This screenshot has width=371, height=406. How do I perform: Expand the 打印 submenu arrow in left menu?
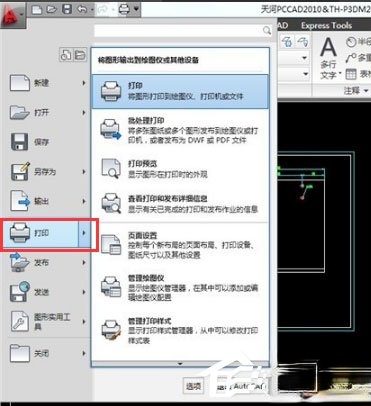pyautogui.click(x=84, y=233)
